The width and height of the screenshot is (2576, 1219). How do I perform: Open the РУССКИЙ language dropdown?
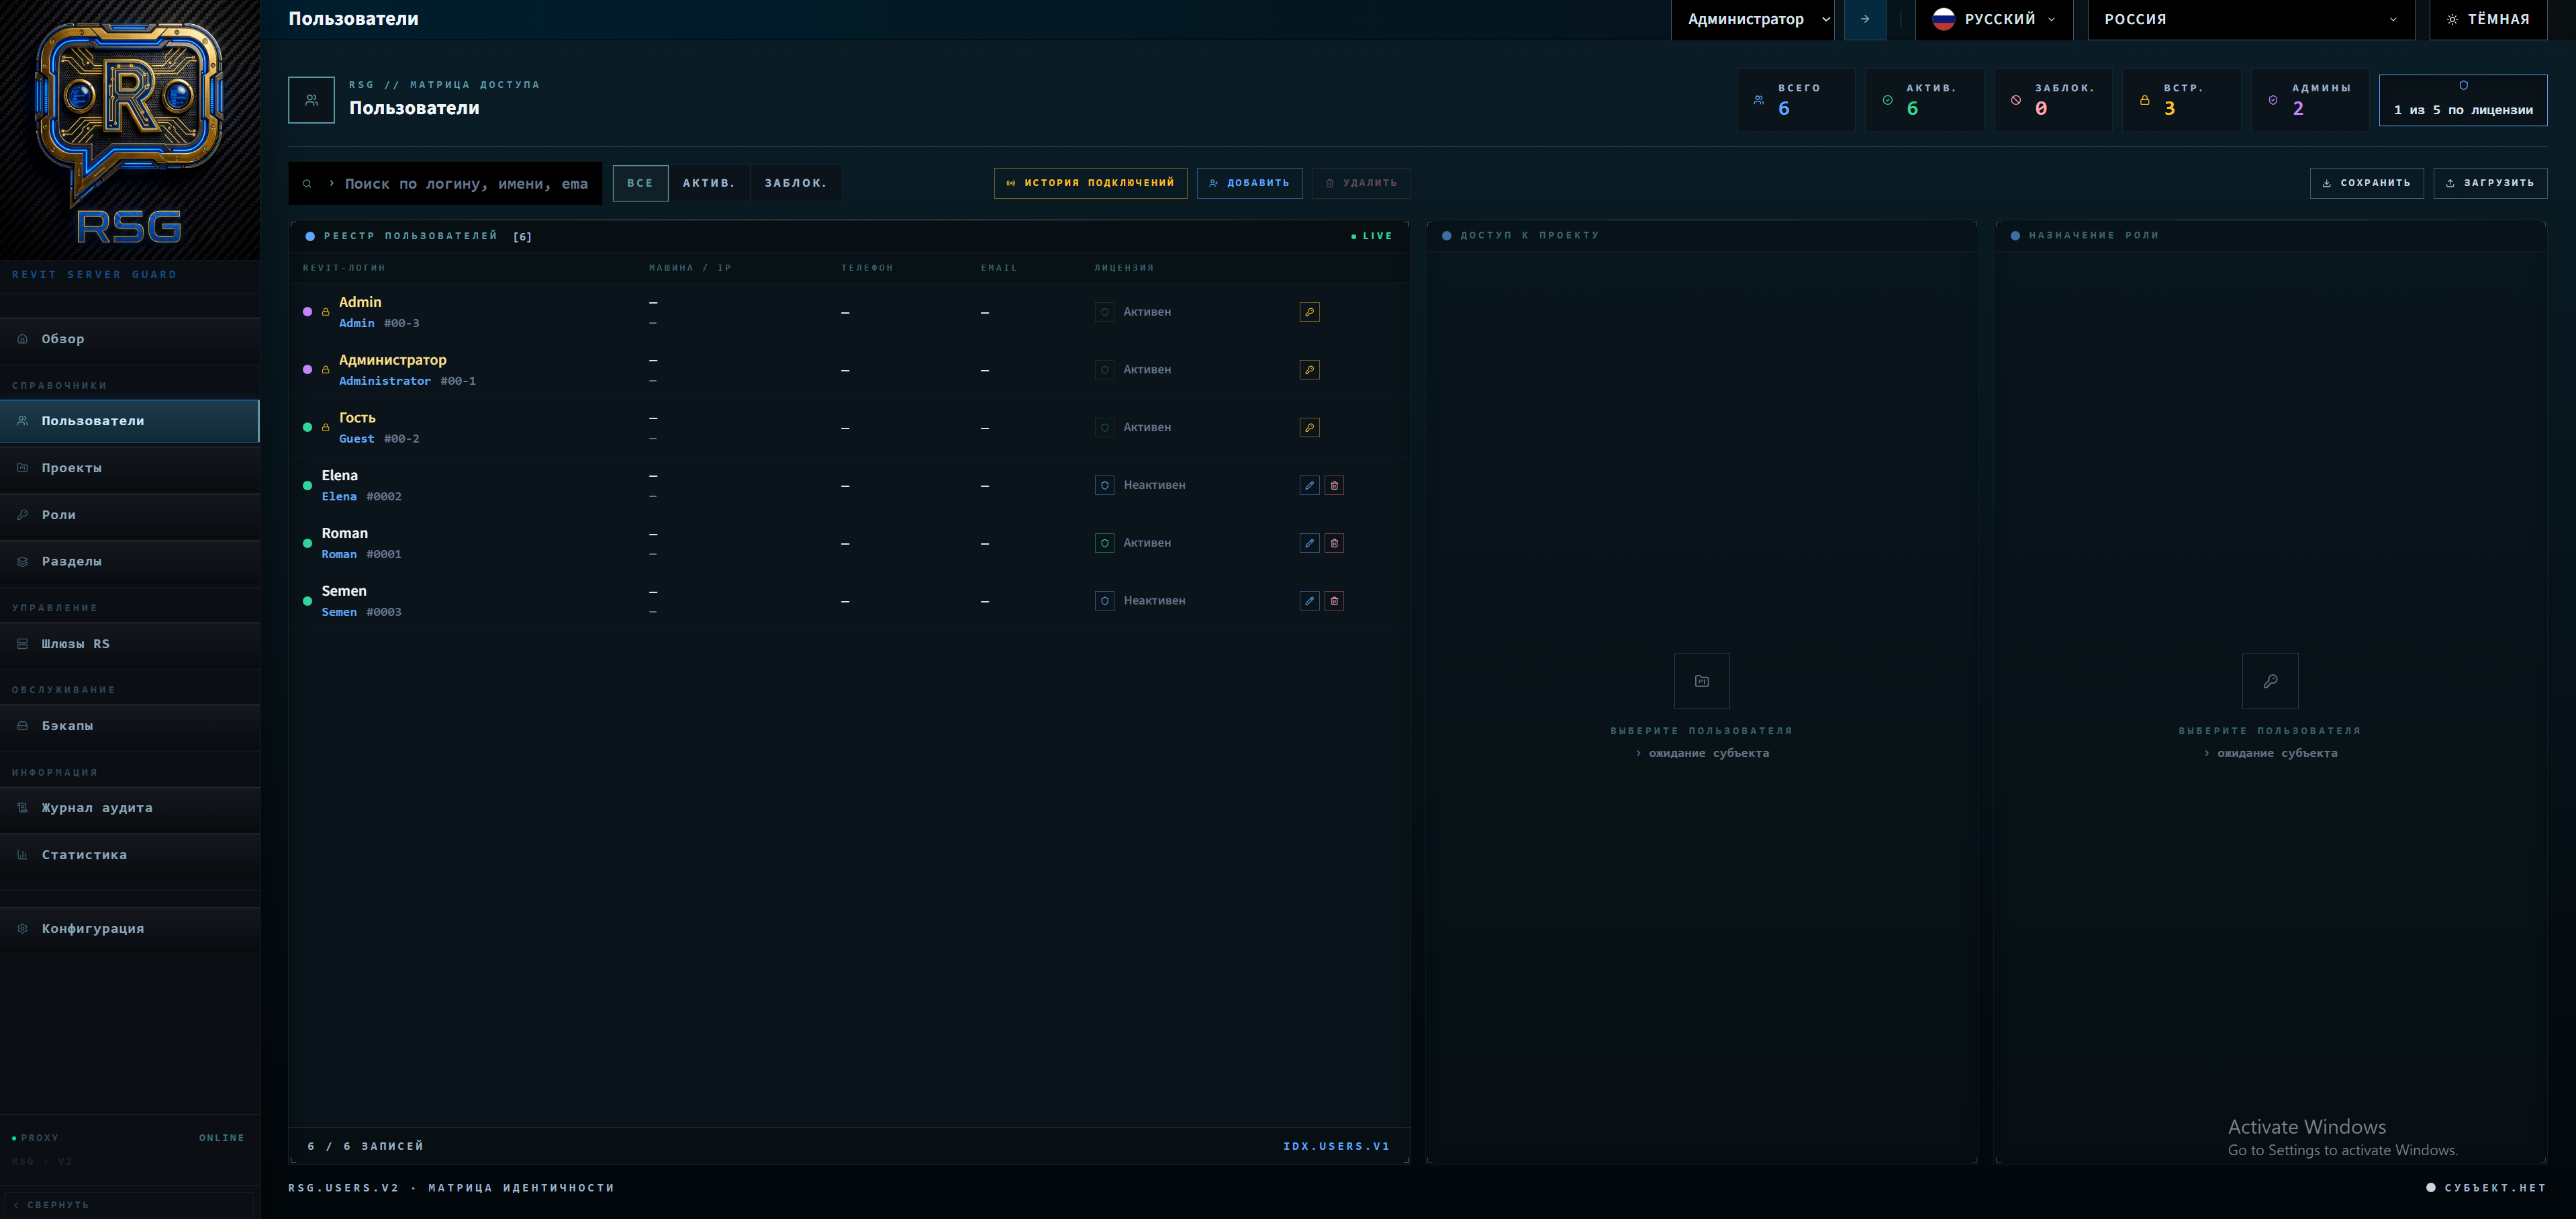pyautogui.click(x=1993, y=19)
